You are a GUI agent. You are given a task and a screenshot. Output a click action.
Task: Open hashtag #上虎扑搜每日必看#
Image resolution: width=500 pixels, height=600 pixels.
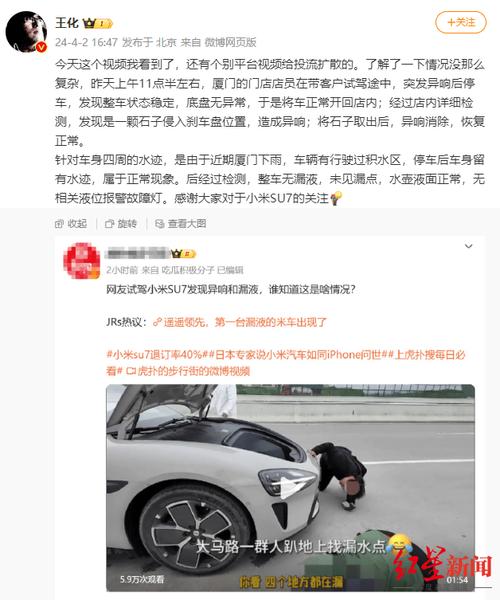click(x=285, y=363)
